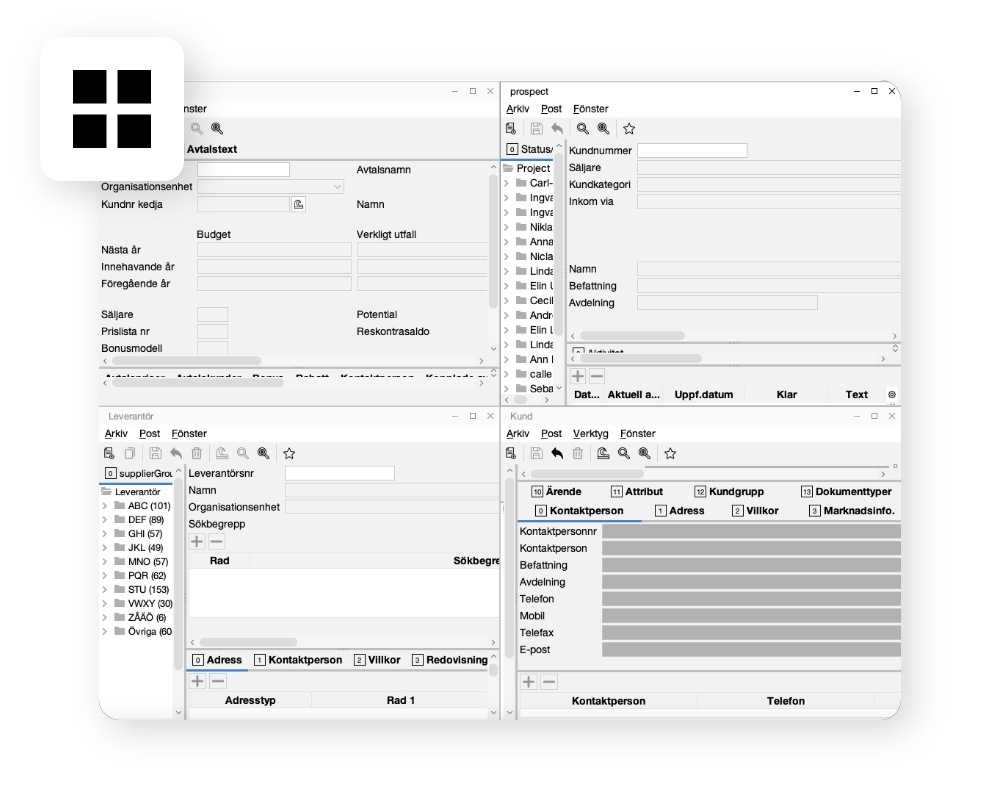The width and height of the screenshot is (1000, 800).
Task: Open Post menu in Leverantör window
Action: (149, 434)
